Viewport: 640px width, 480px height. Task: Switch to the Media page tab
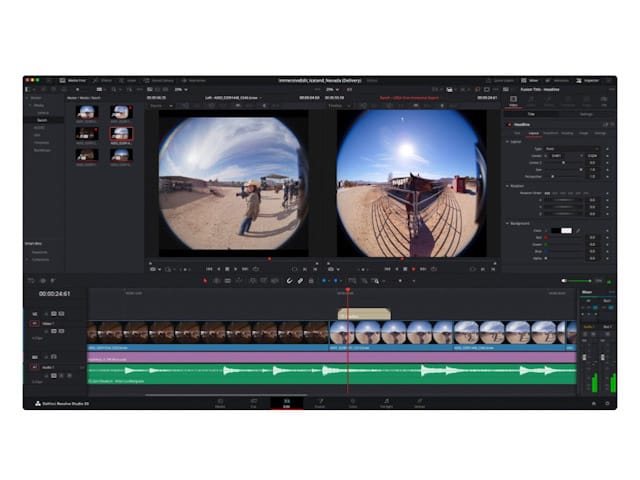pyautogui.click(x=220, y=403)
